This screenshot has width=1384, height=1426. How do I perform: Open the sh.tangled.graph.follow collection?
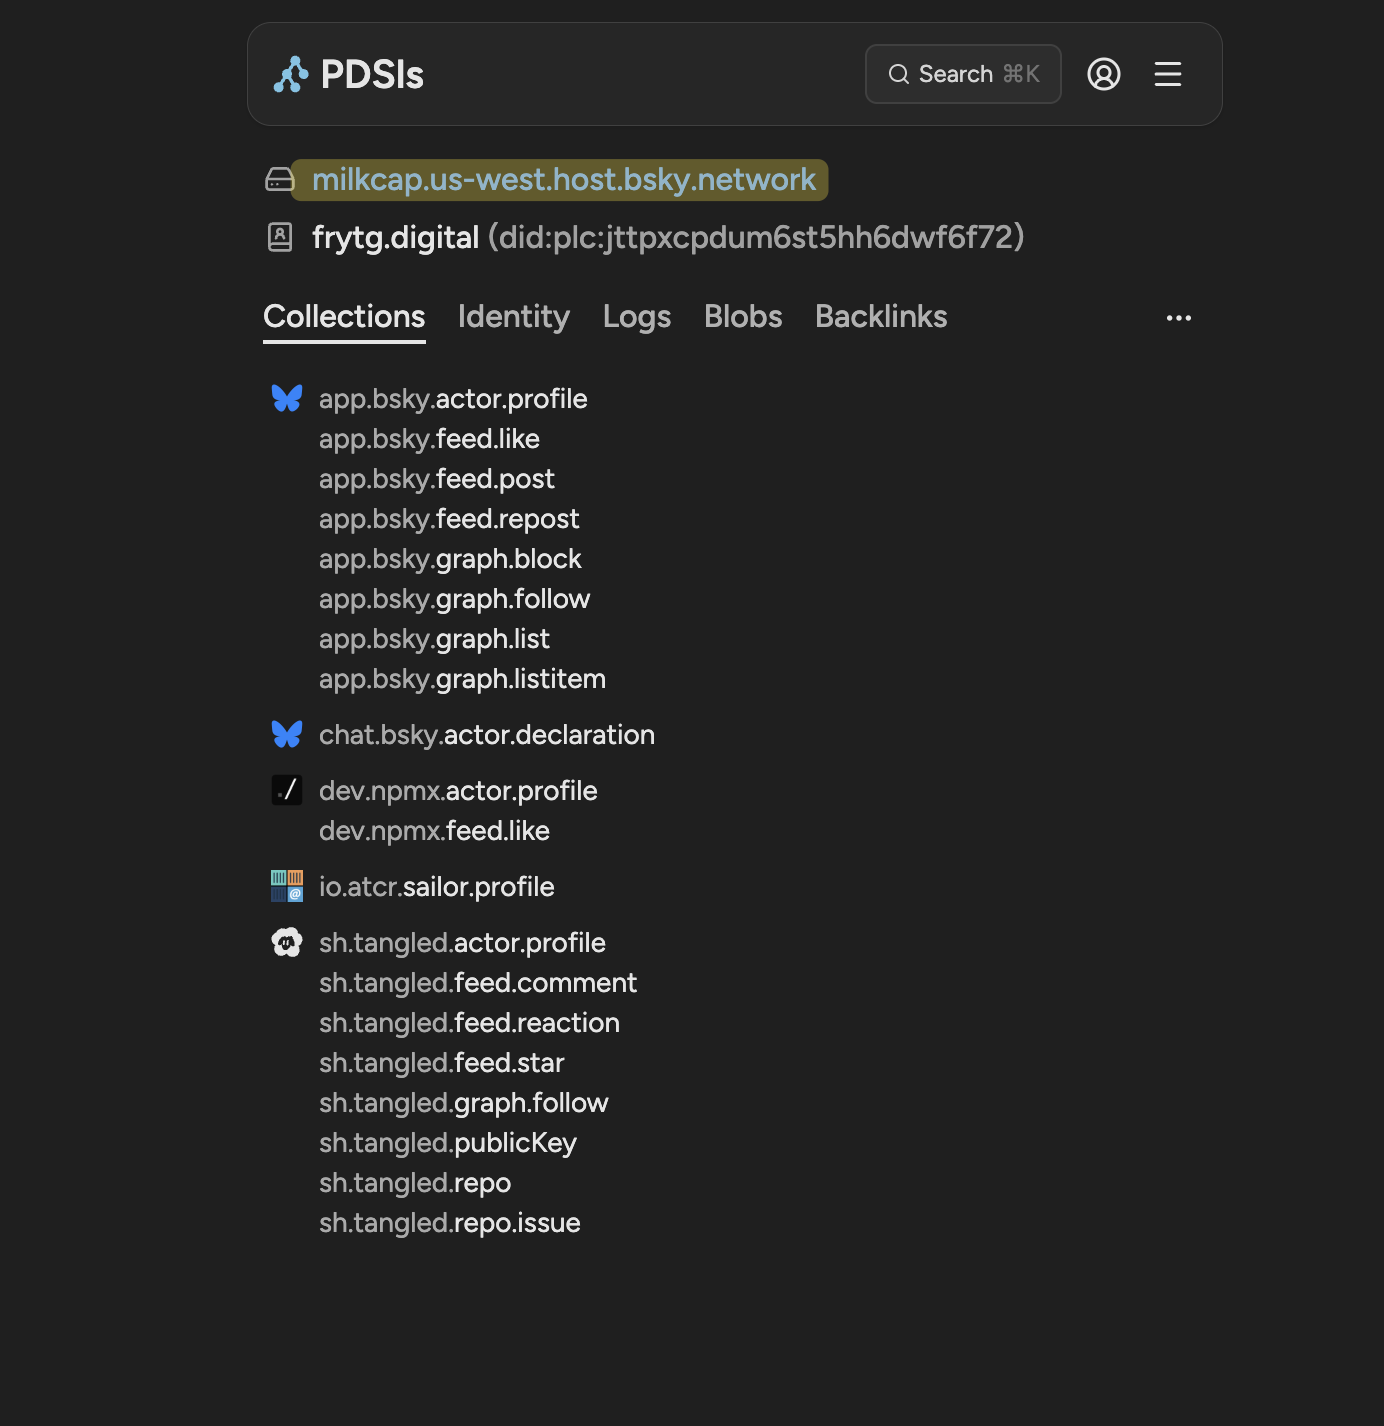(464, 1103)
